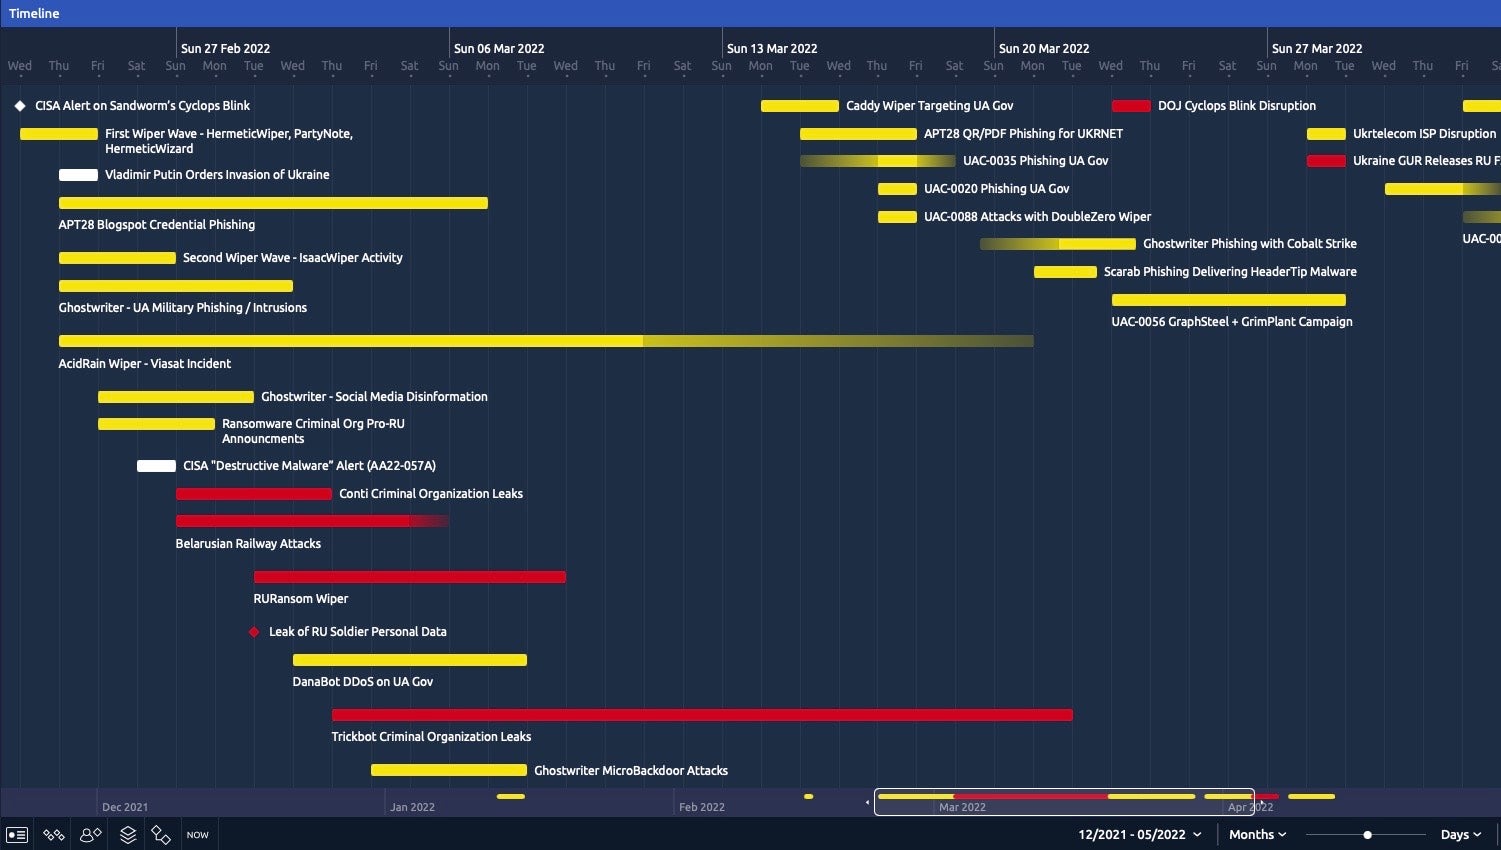1501x850 pixels.
Task: Click the zoom slider handle
Action: (1367, 834)
